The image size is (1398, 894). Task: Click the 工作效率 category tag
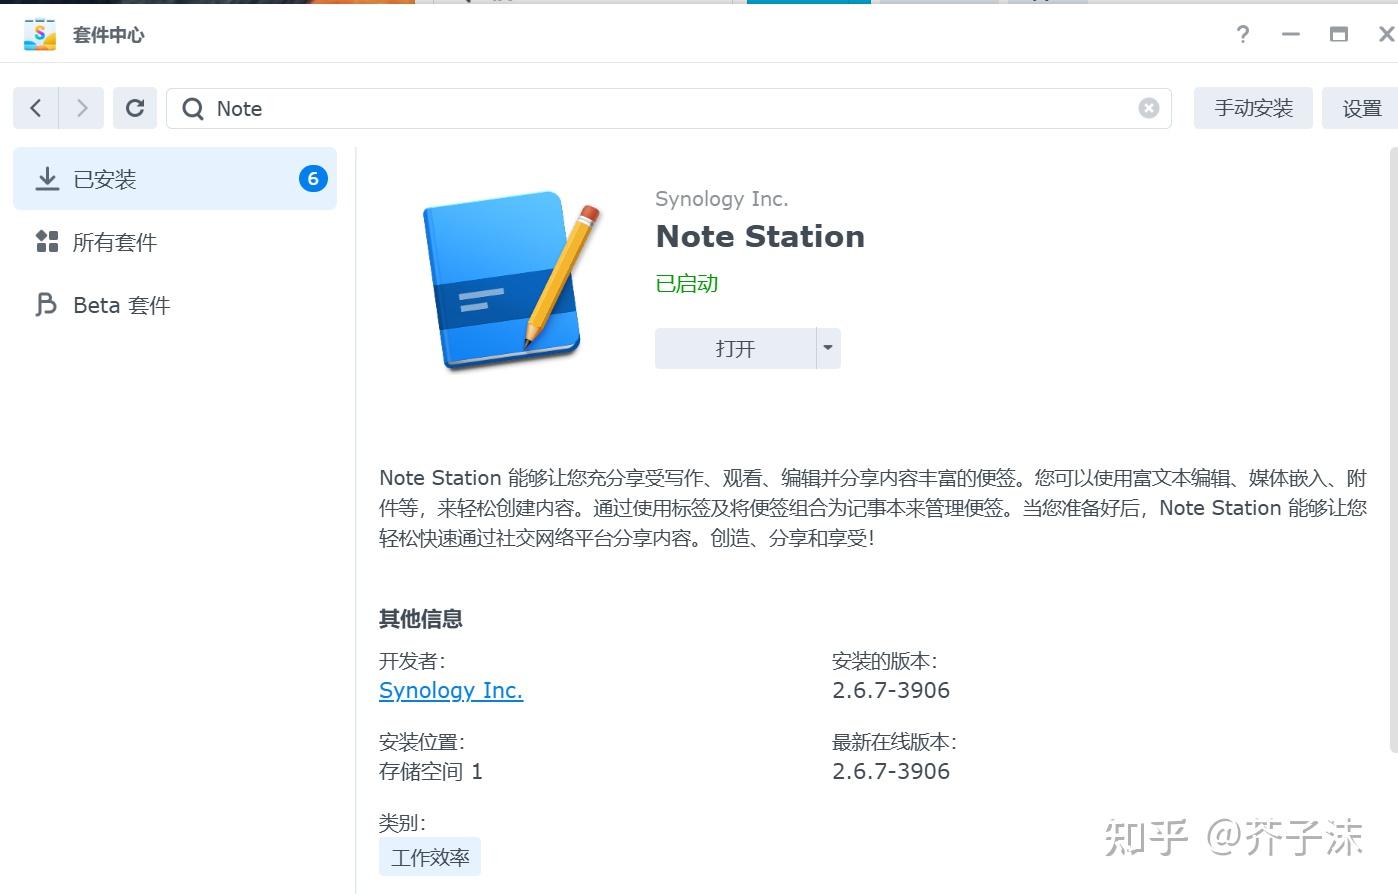tap(429, 856)
